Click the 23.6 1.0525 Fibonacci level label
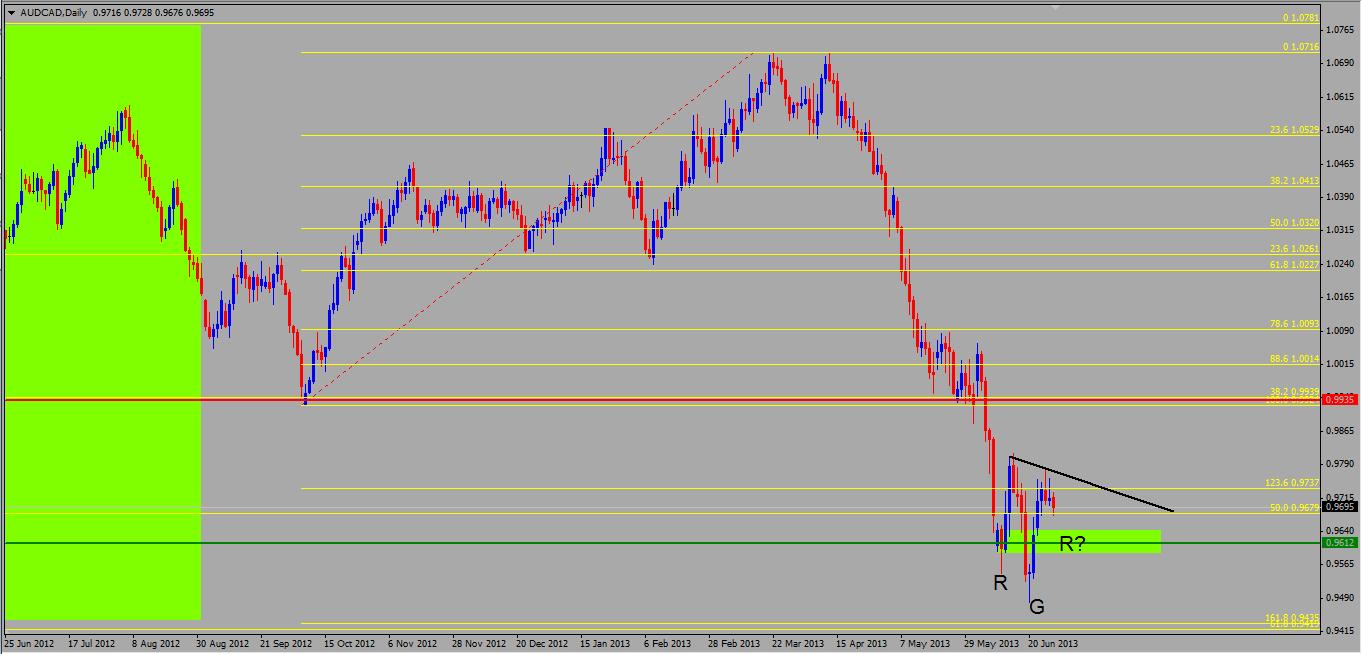 tap(1293, 130)
